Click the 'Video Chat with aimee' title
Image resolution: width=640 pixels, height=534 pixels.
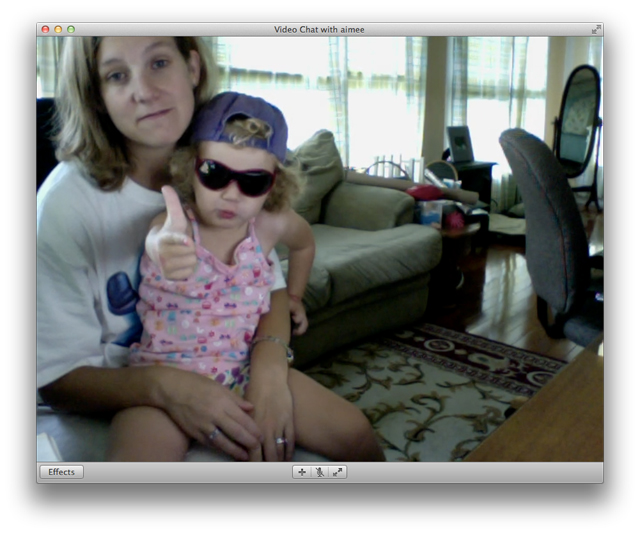(x=319, y=30)
